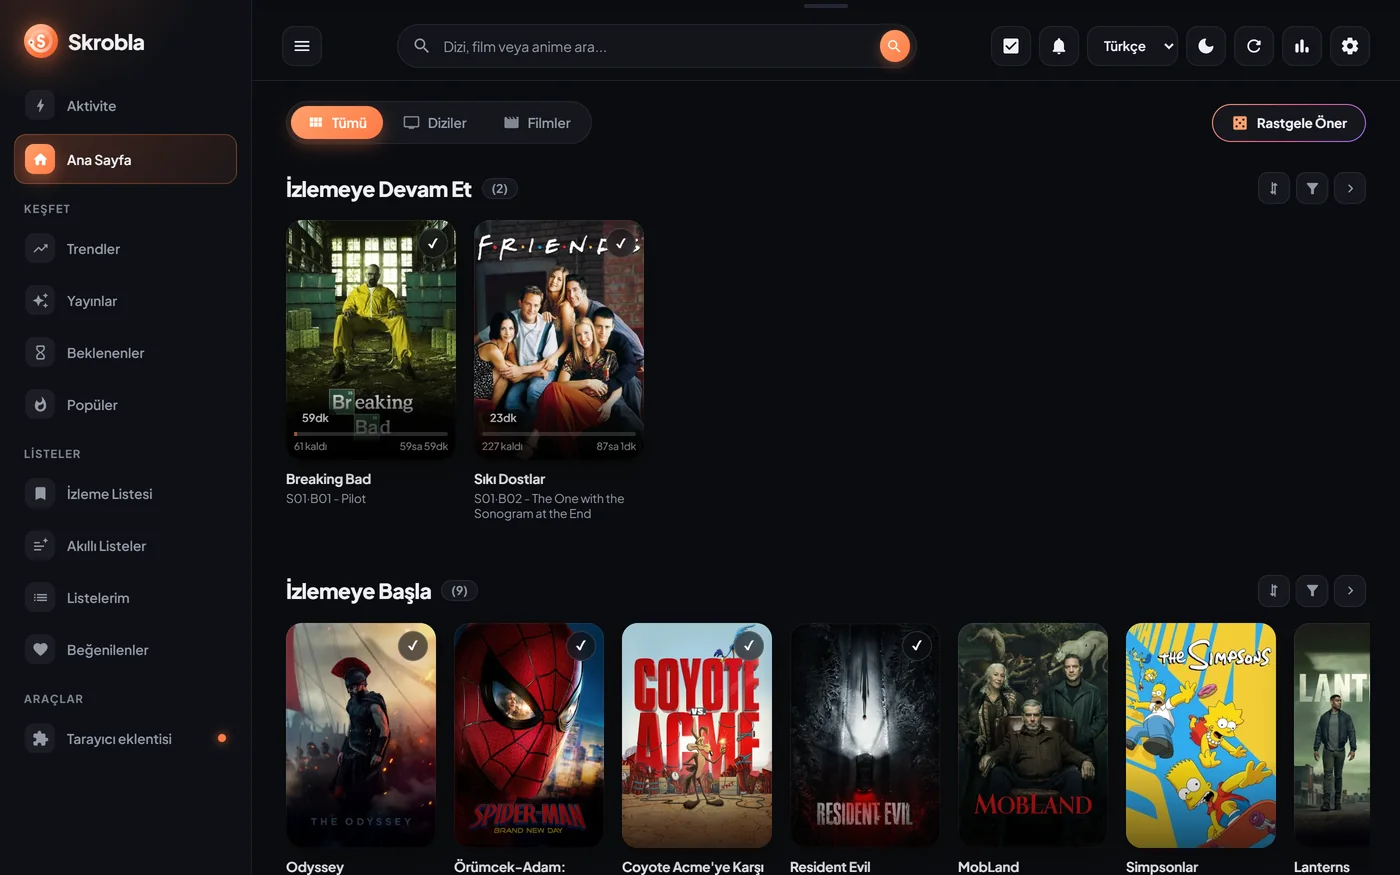The image size is (1400, 875).
Task: Open İzleme Listesi bookmark item
Action: click(125, 494)
